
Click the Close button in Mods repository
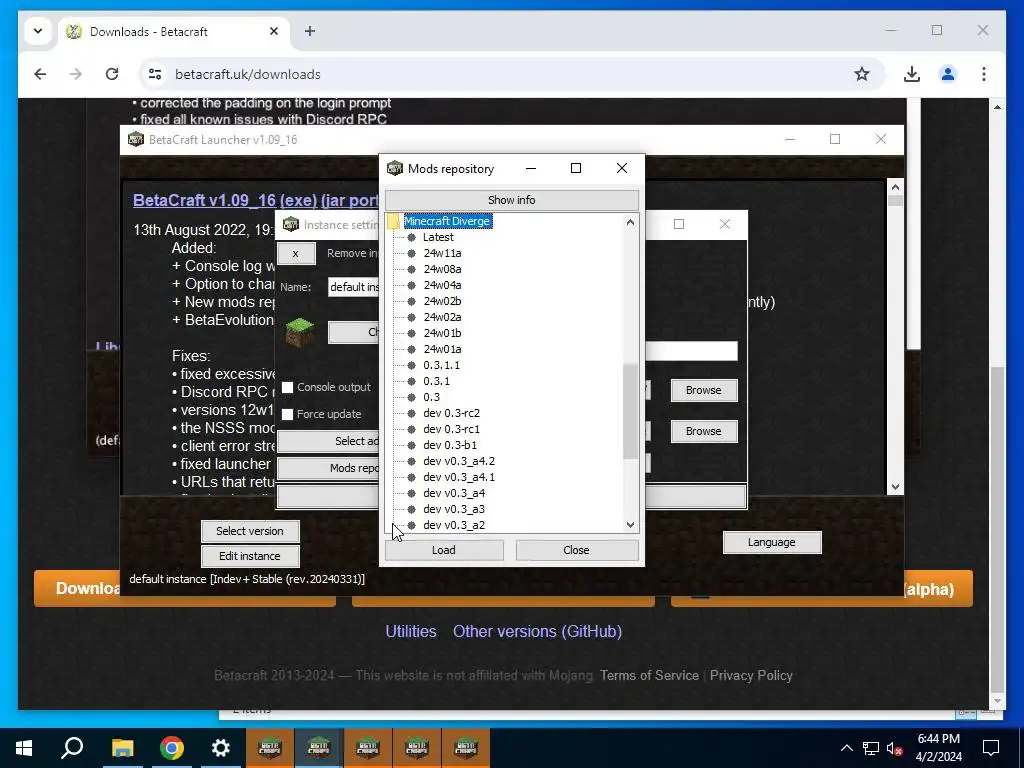coord(577,550)
